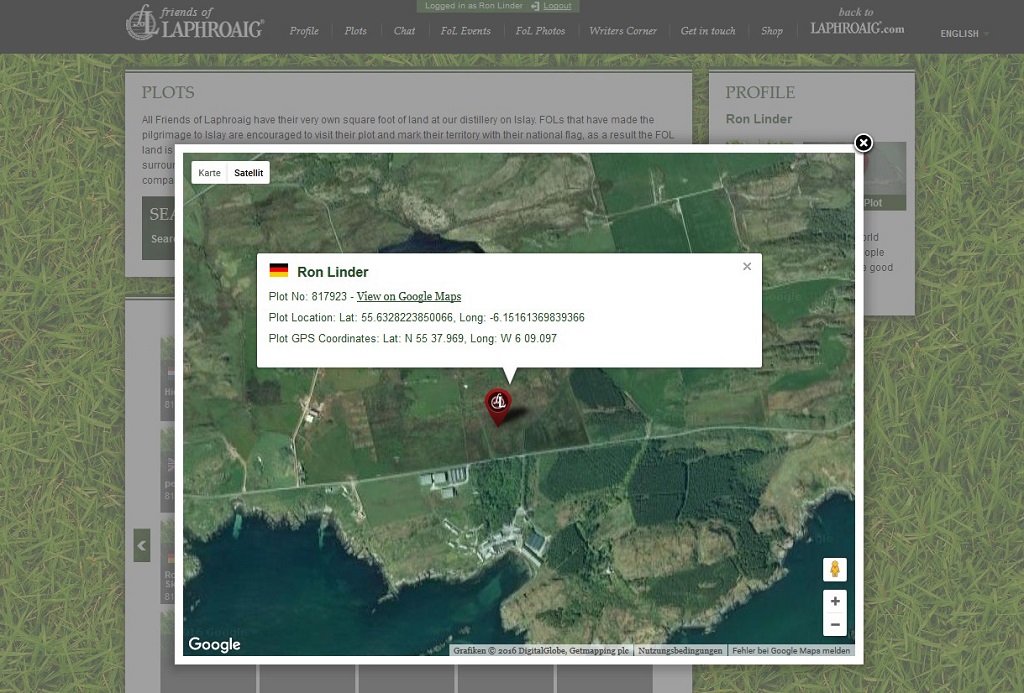Switch map to Satellit view

[x=248, y=173]
